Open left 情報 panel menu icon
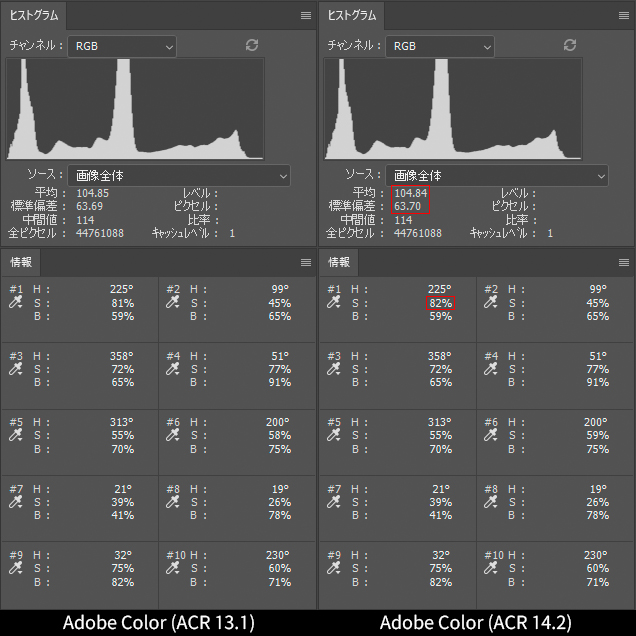Screen dimensions: 636x636 click(306, 262)
